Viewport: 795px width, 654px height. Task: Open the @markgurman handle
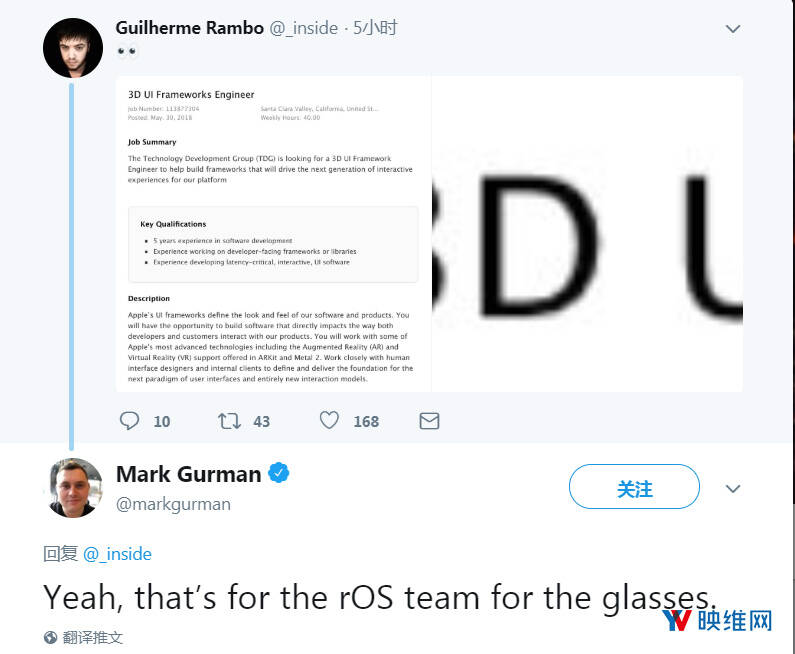point(173,504)
